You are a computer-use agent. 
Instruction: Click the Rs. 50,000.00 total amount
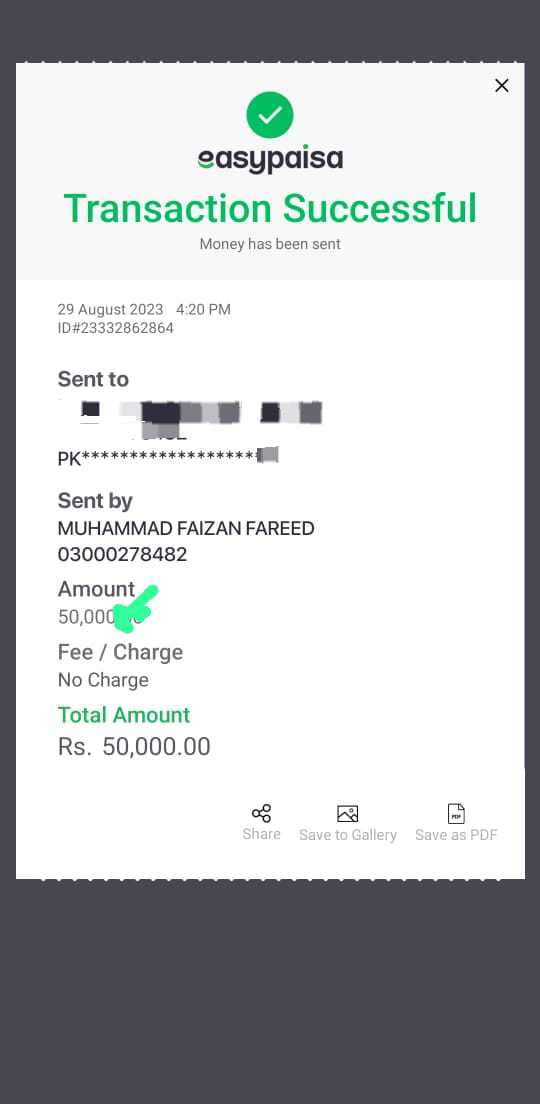point(134,747)
